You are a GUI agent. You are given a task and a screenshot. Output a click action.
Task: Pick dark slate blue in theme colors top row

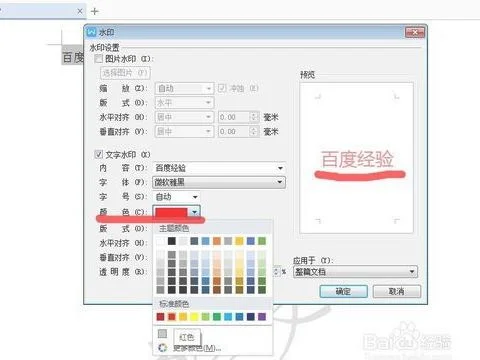click(194, 241)
